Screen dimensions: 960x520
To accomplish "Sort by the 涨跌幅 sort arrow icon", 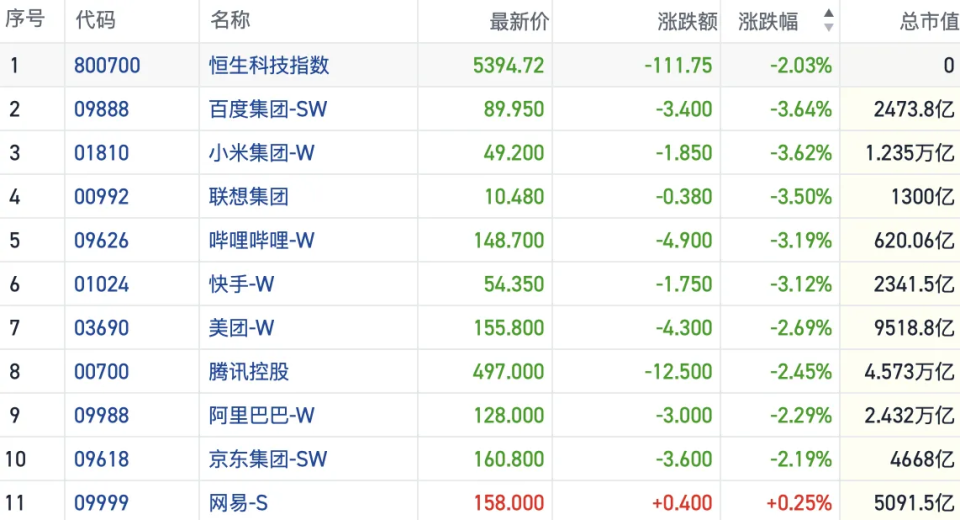I will (x=828, y=20).
